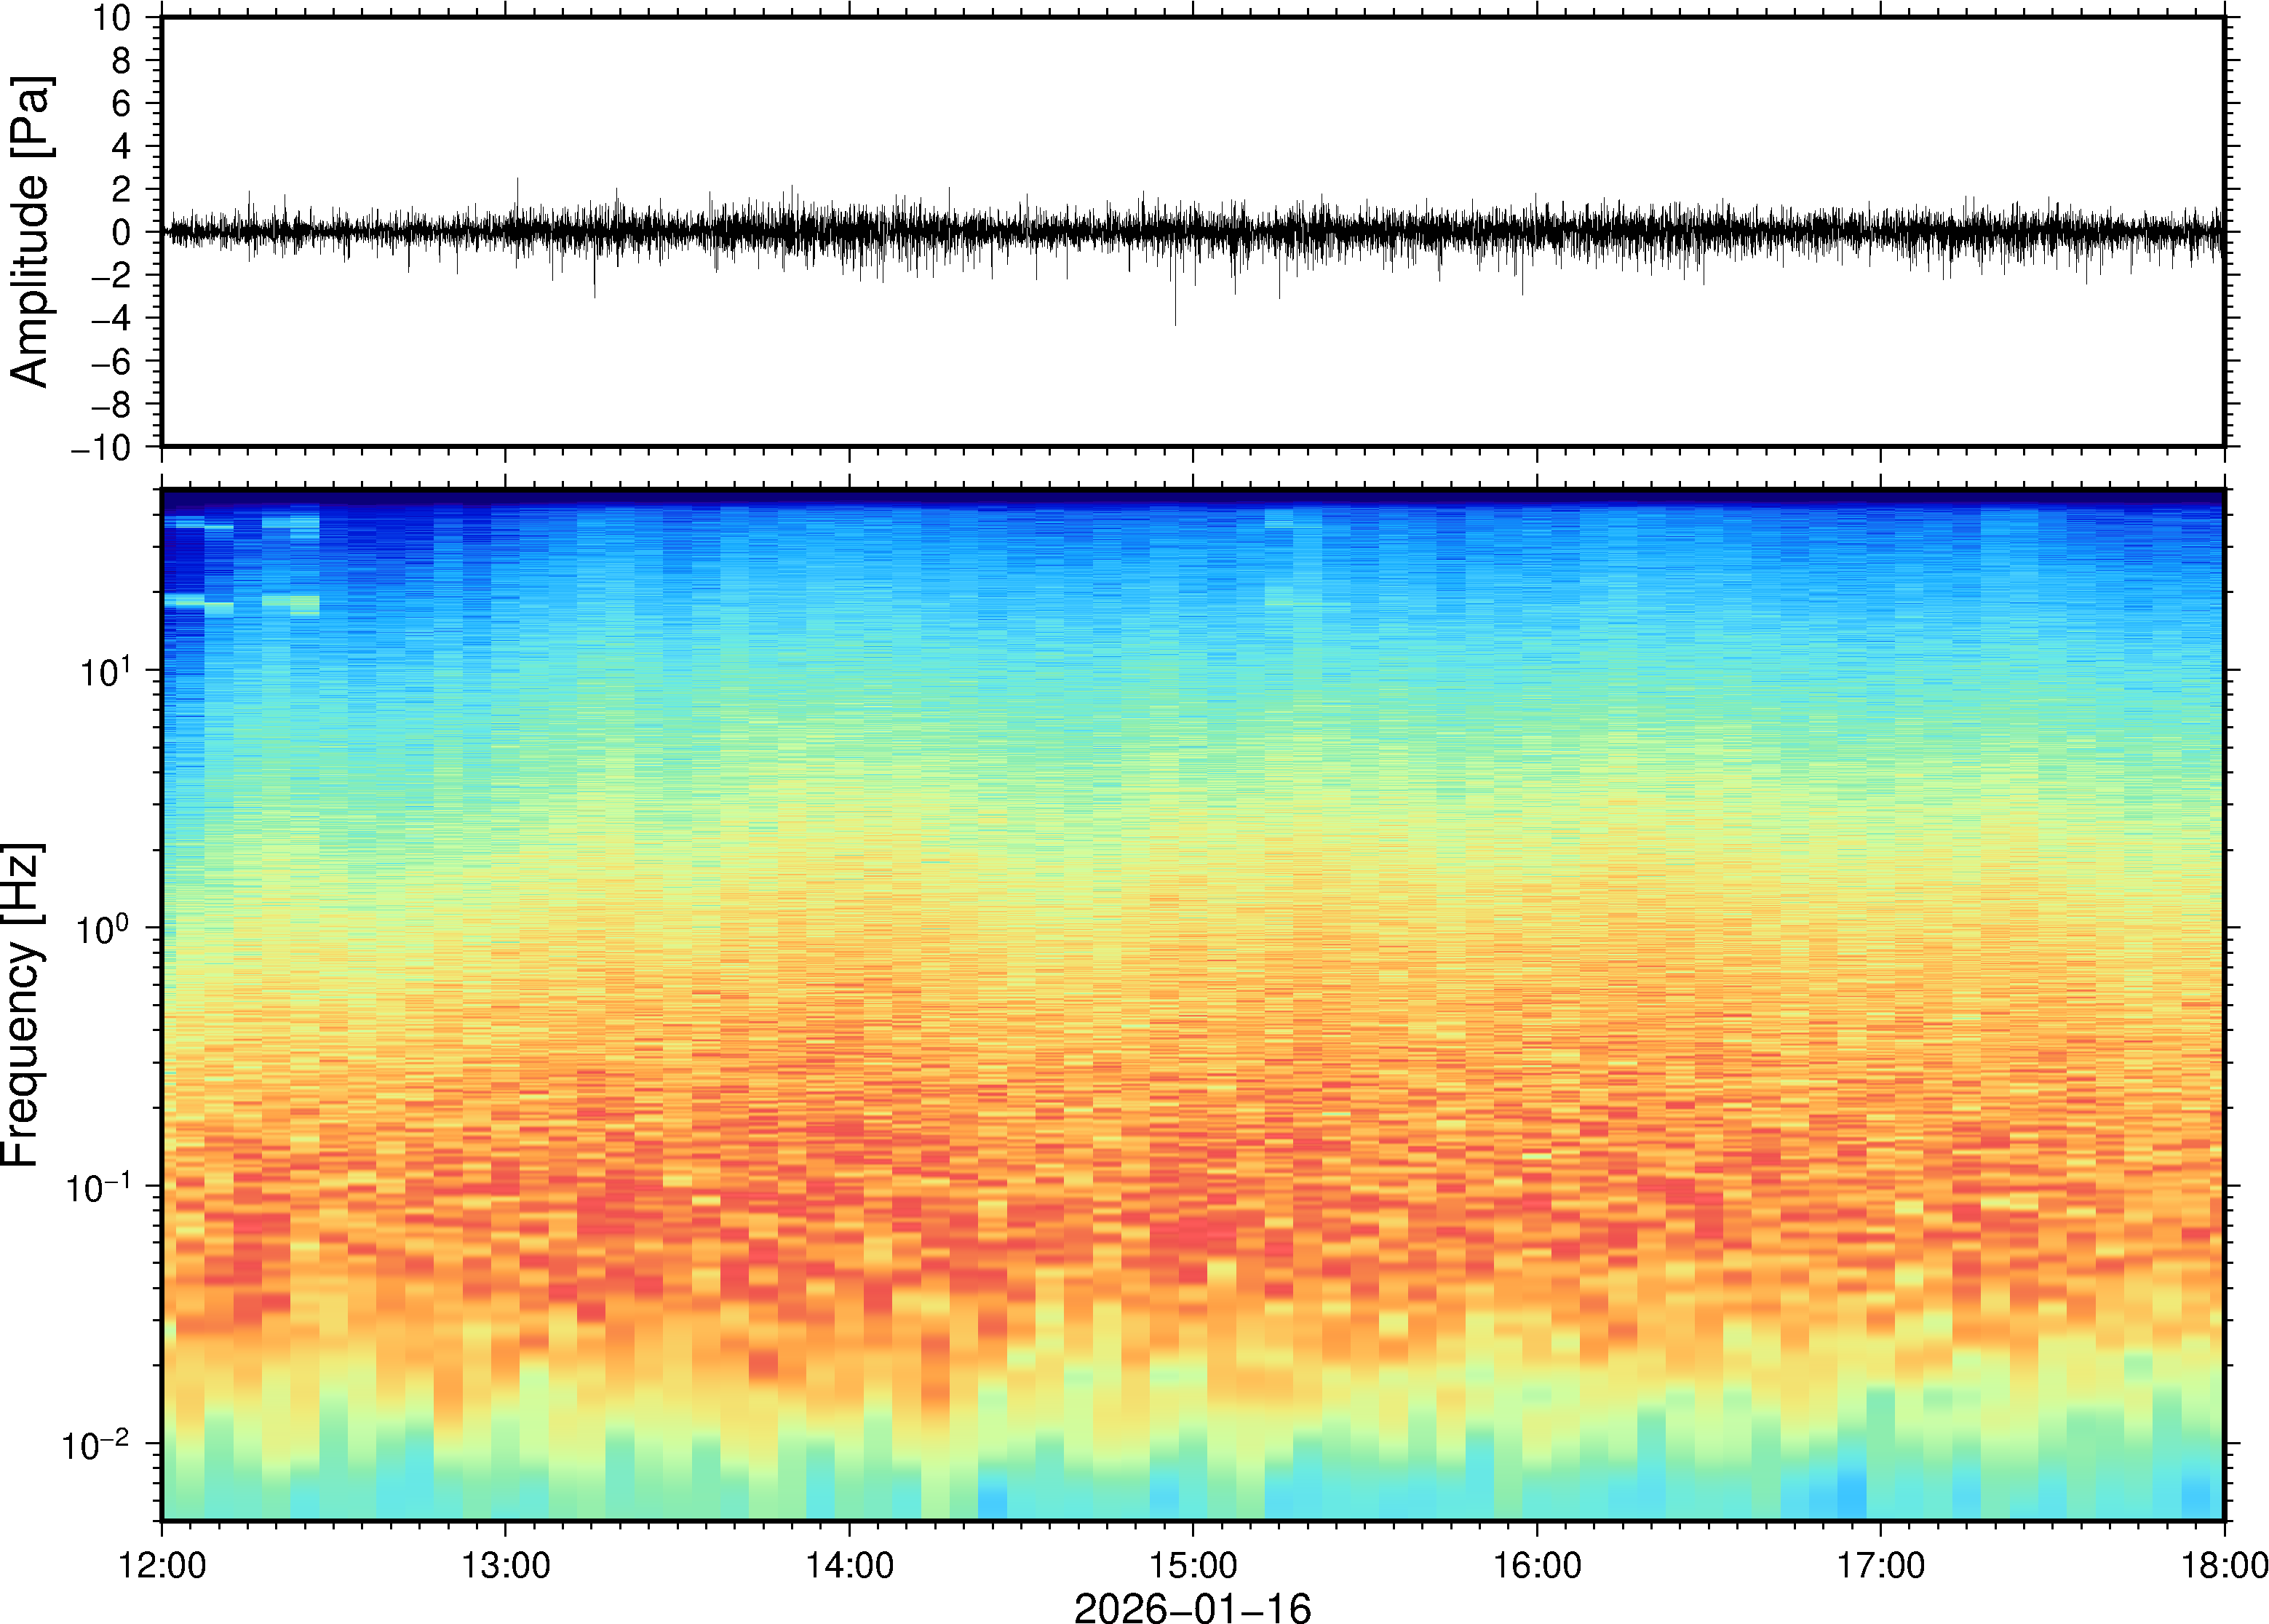
Task: Select the 10⁻¹ frequency tick label
Action: (x=98, y=1187)
